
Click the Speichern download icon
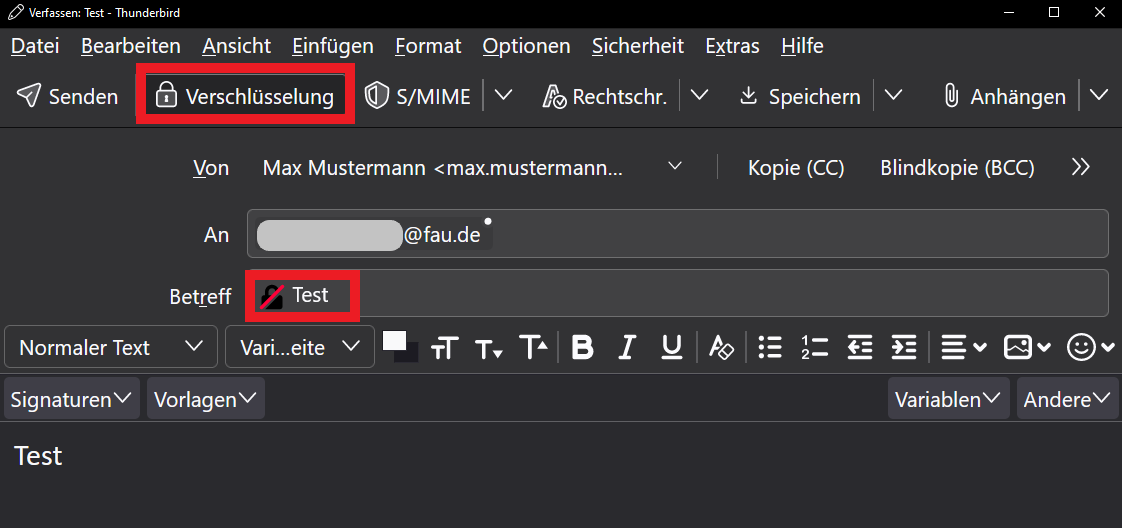tap(748, 96)
